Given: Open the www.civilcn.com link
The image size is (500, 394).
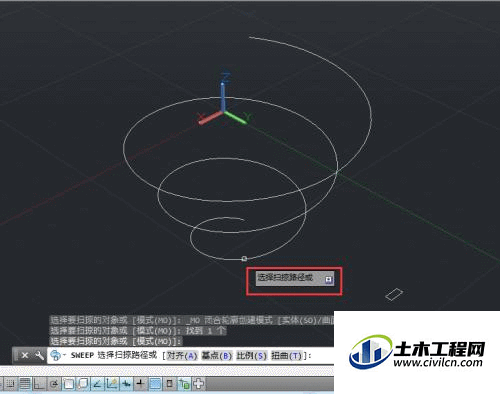Looking at the screenshot, I should point(437,363).
